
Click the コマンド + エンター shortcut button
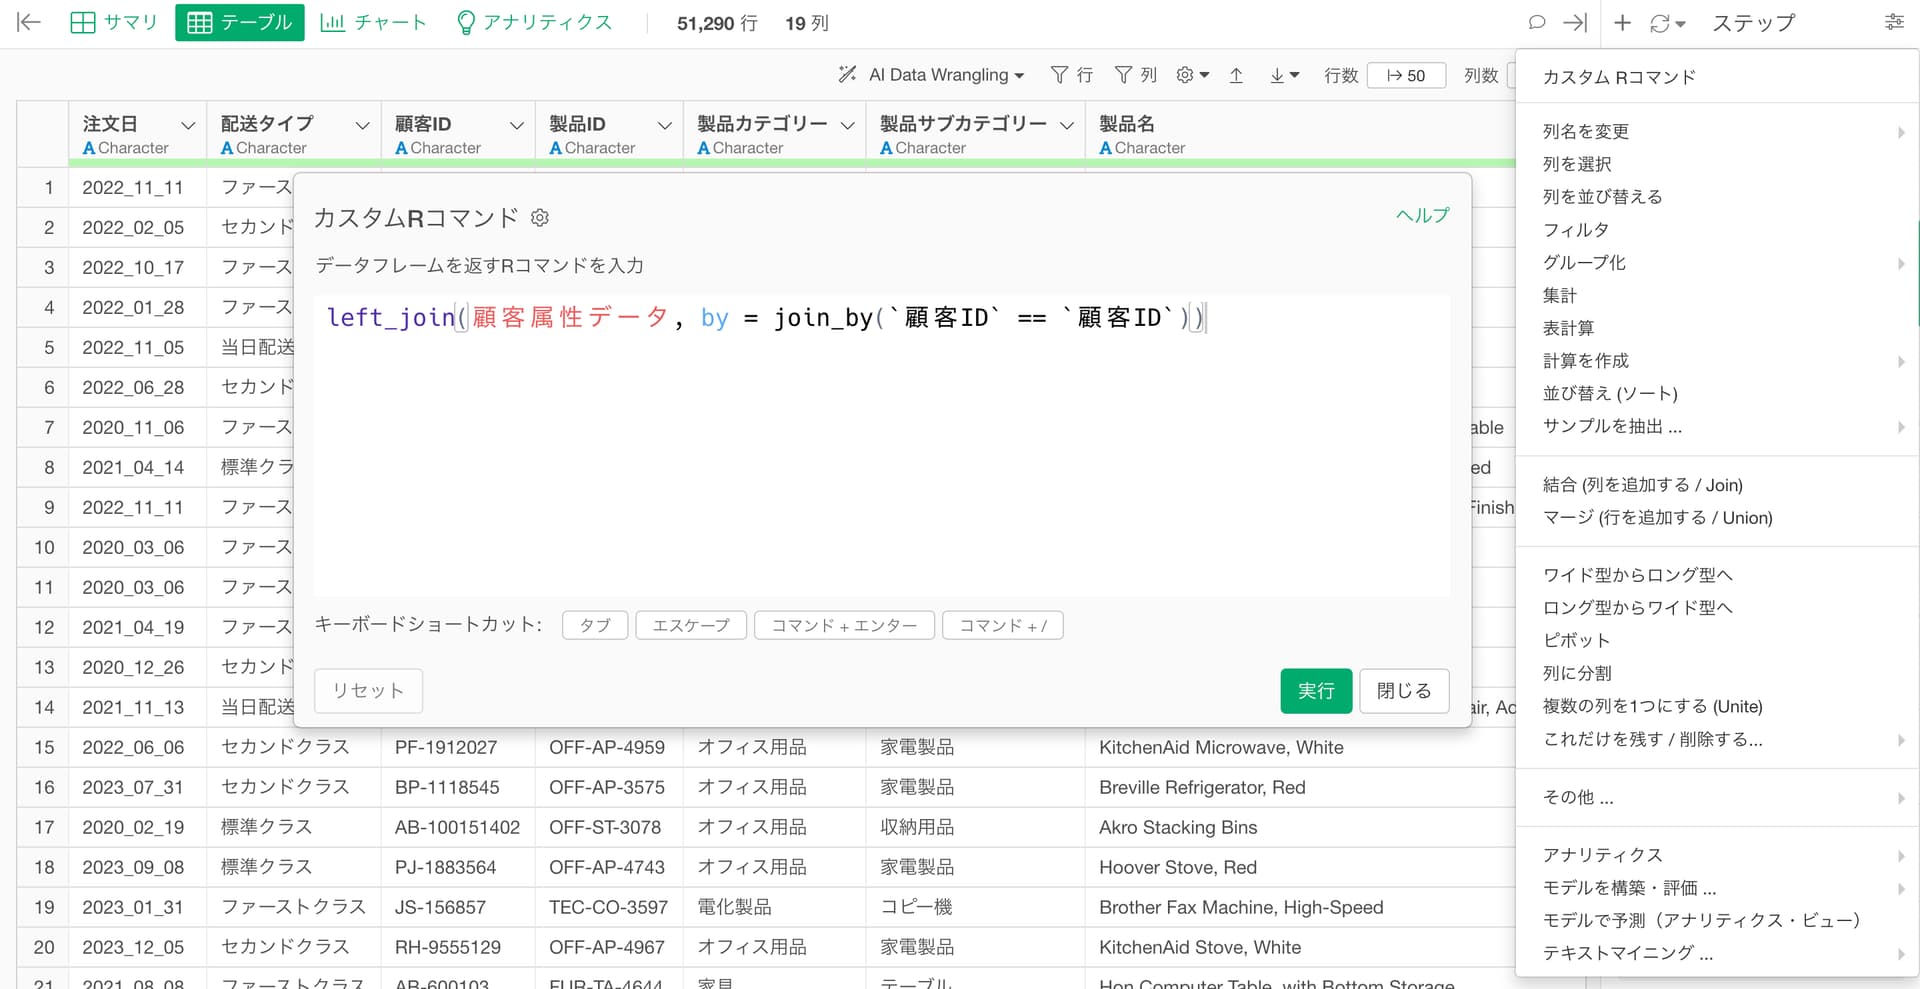844,625
